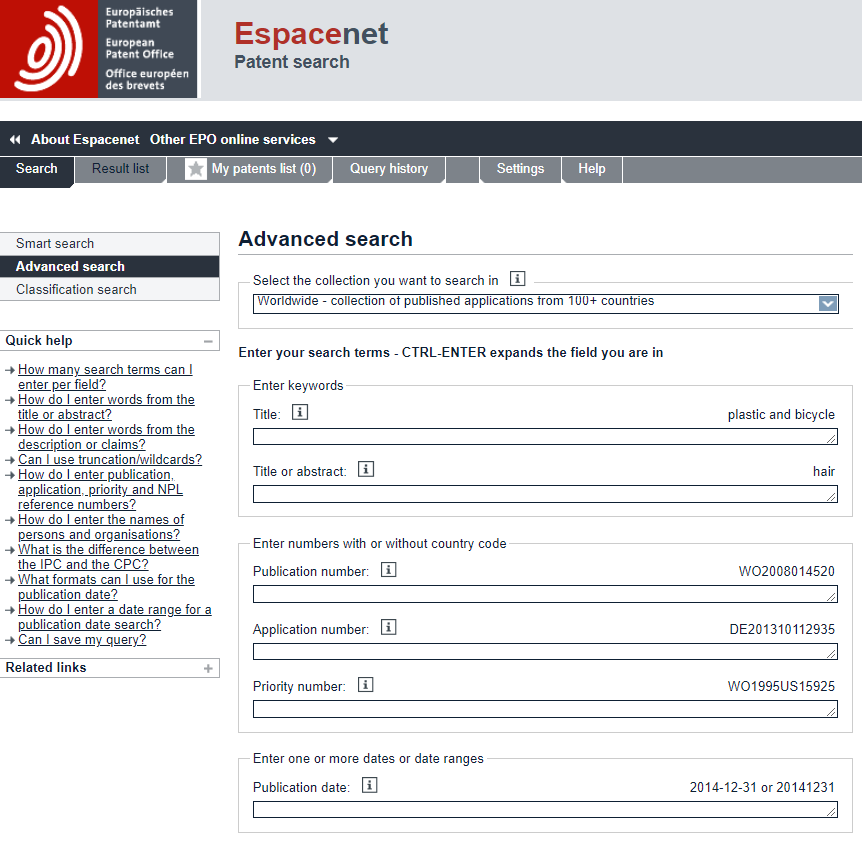The height and width of the screenshot is (843, 862).
Task: Open info icon for collection selection
Action: (517, 279)
